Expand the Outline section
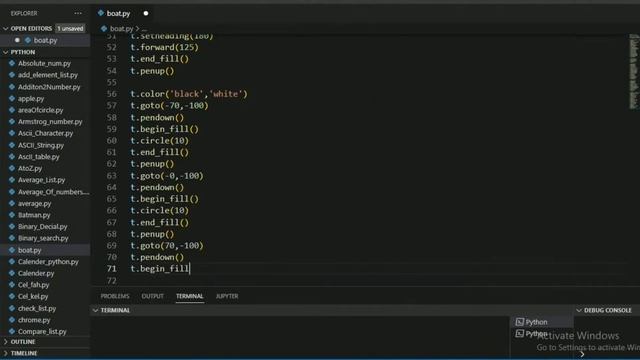 pyautogui.click(x=6, y=342)
